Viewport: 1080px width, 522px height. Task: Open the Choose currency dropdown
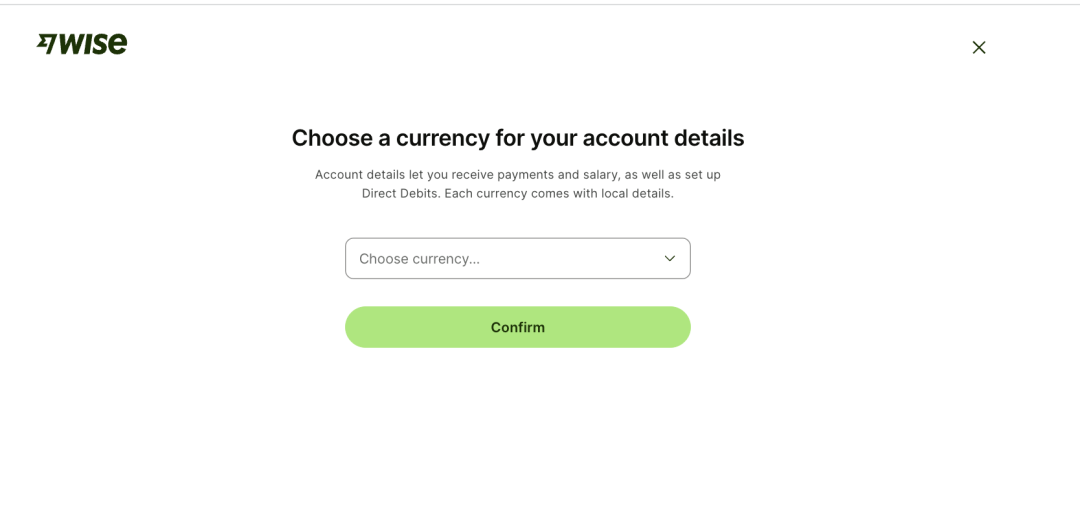pyautogui.click(x=517, y=258)
